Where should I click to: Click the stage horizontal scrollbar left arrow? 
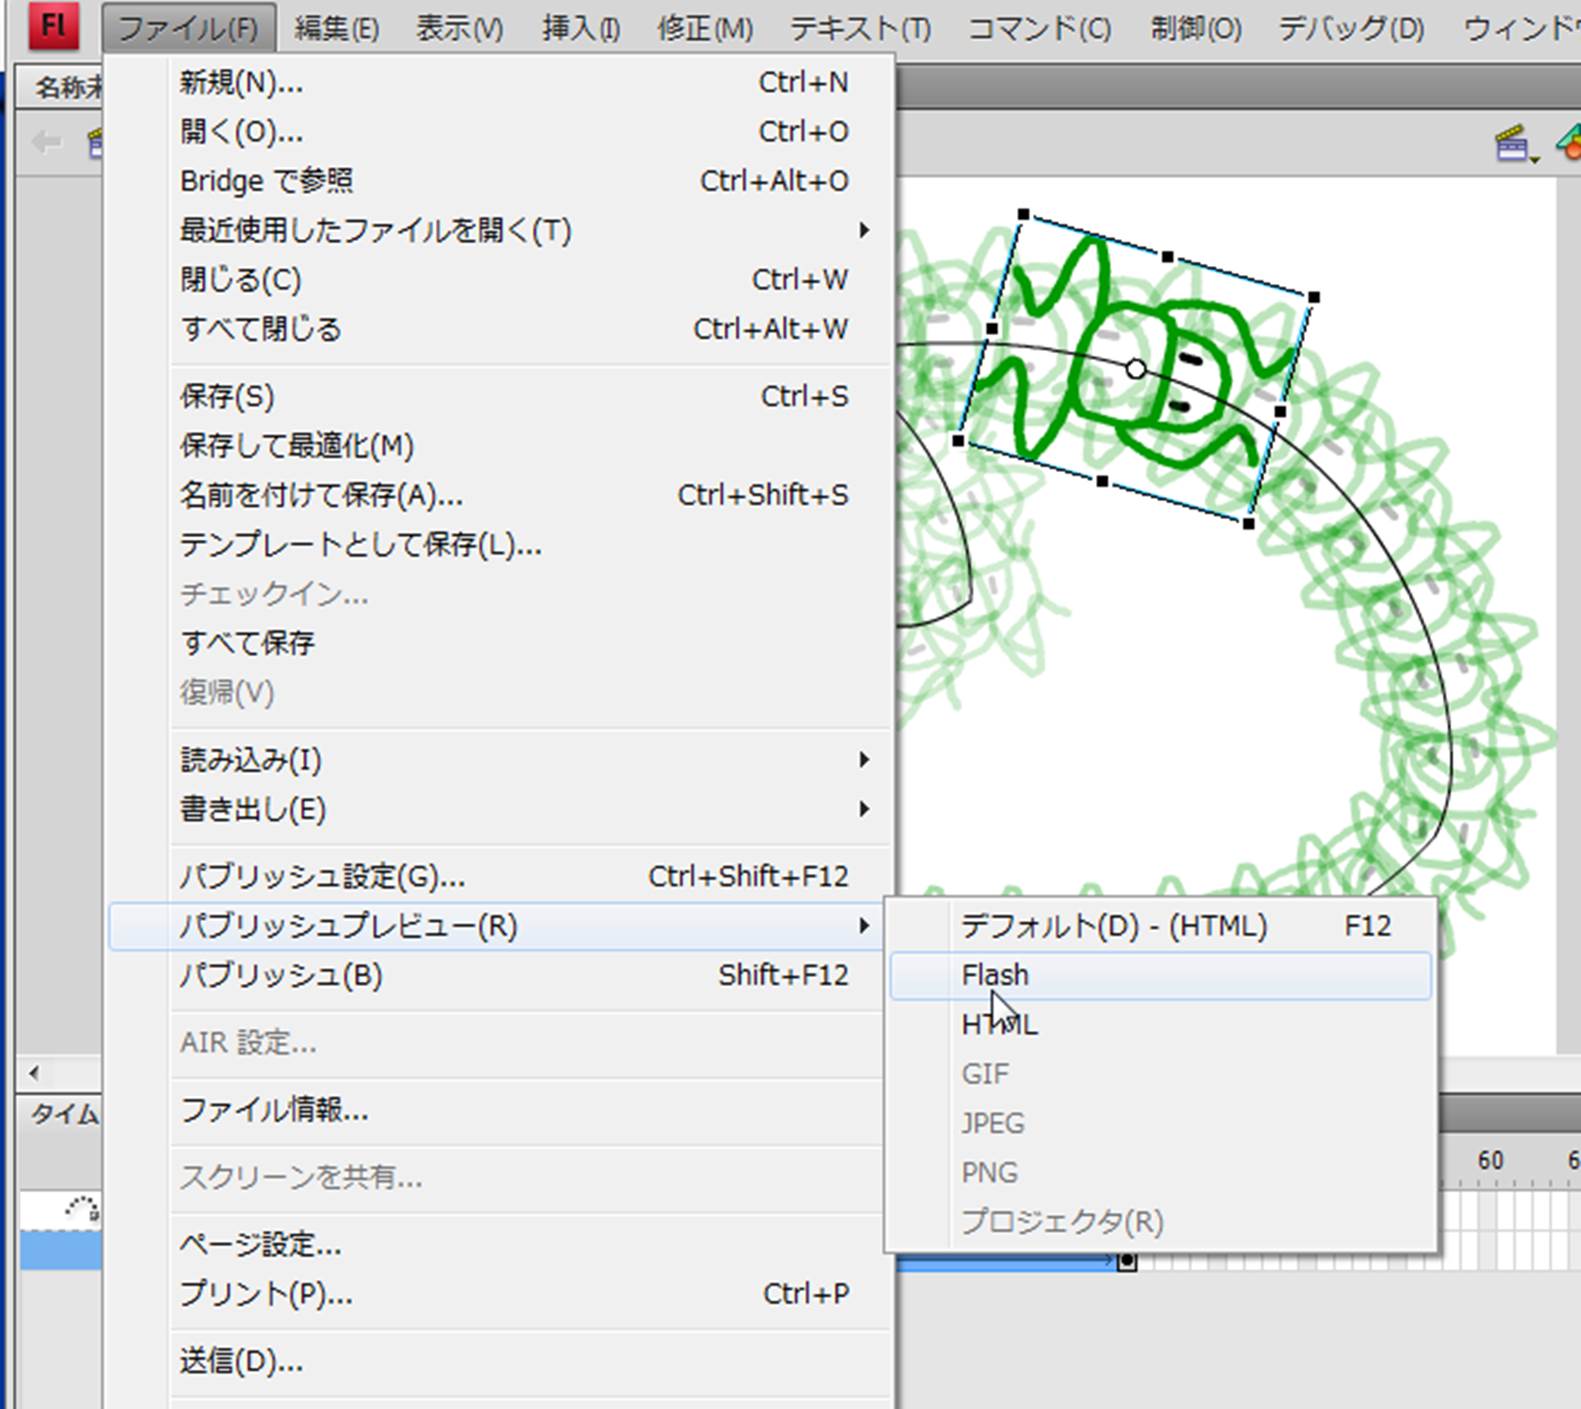pos(35,1073)
